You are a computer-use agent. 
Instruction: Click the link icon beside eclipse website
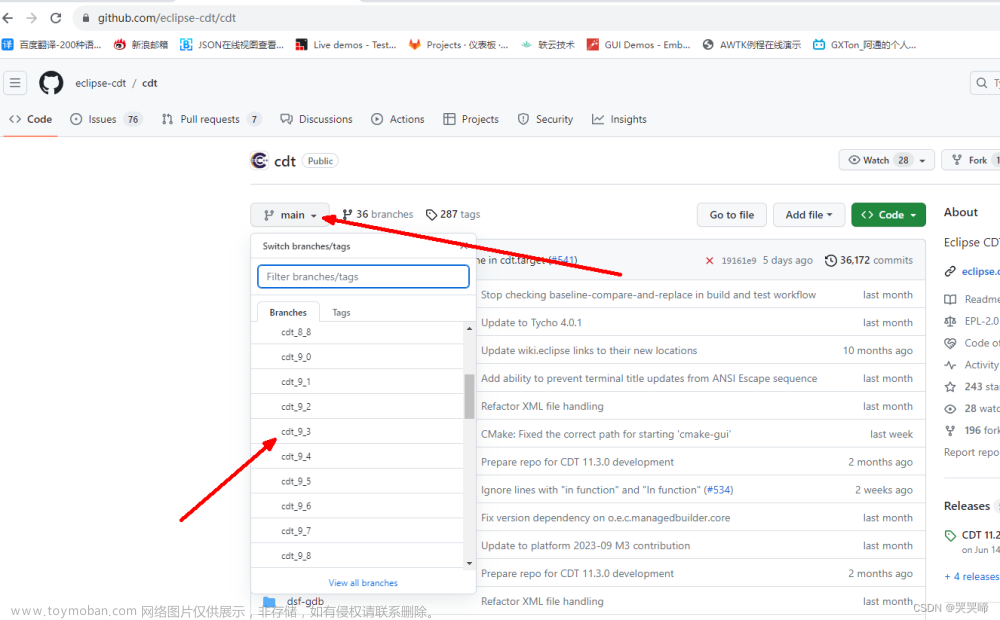950,272
